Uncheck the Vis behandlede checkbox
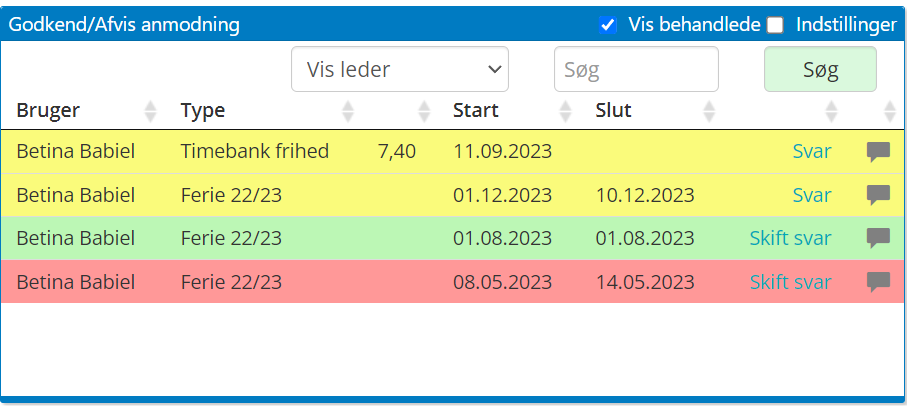Screen dimensions: 907x406 click(608, 25)
